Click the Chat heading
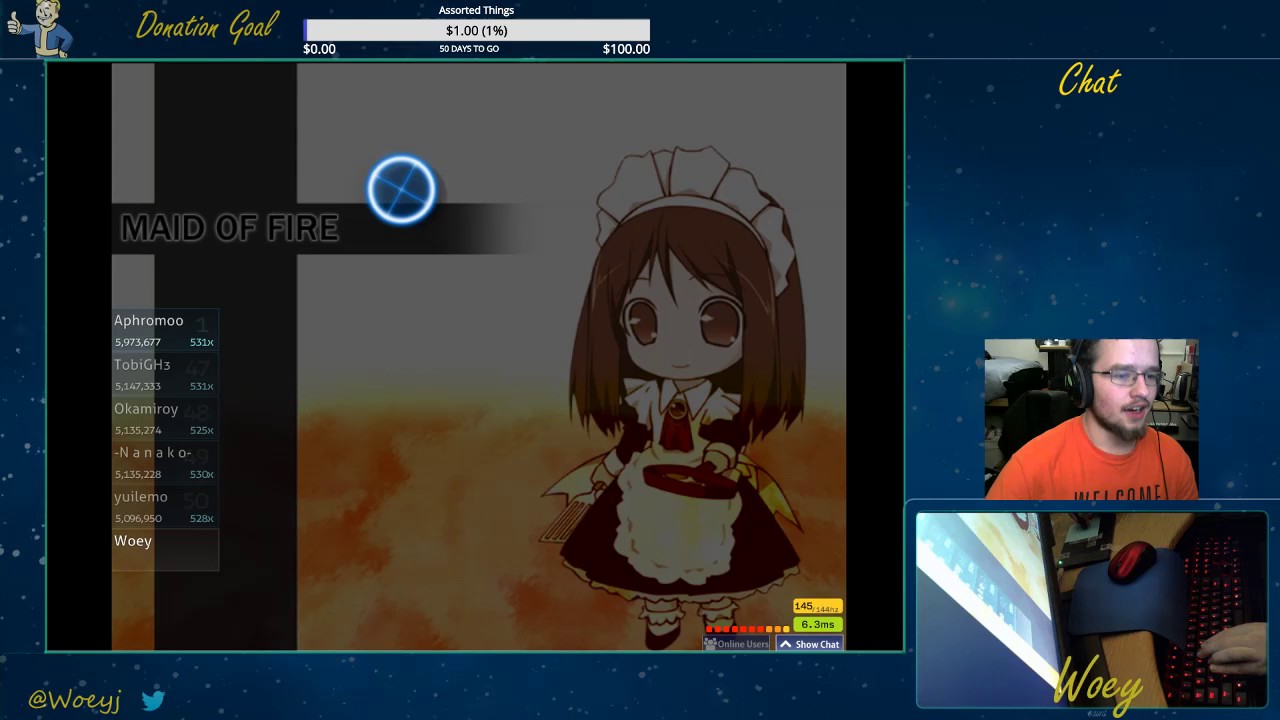Screen dimensions: 1280x720 1089,81
